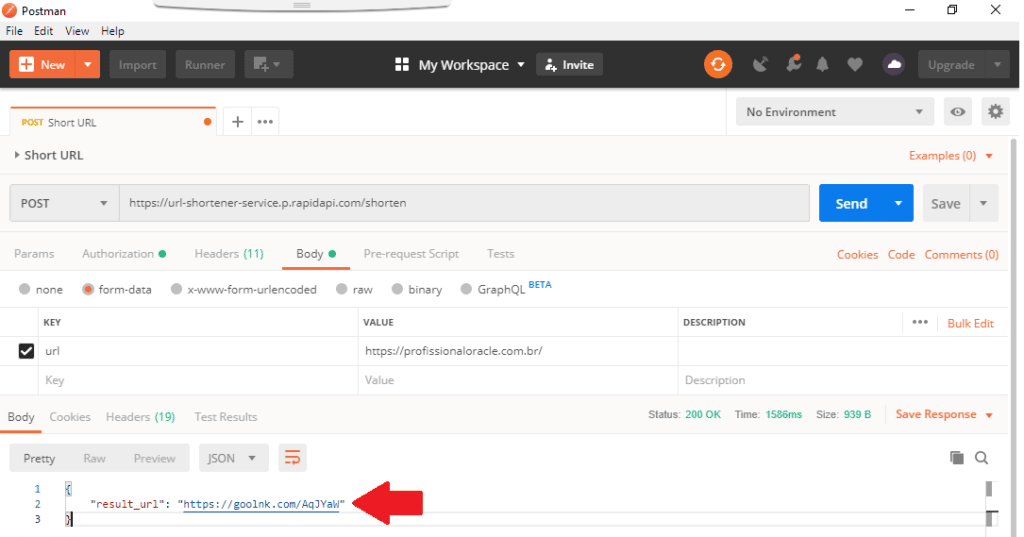Viewport: 1024px width, 537px height.
Task: Expand the Short URL request description
Action: coord(17,155)
